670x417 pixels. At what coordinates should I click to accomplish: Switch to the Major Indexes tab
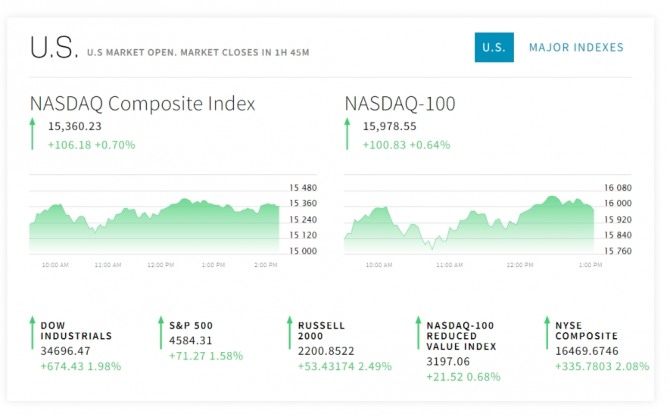pos(576,47)
